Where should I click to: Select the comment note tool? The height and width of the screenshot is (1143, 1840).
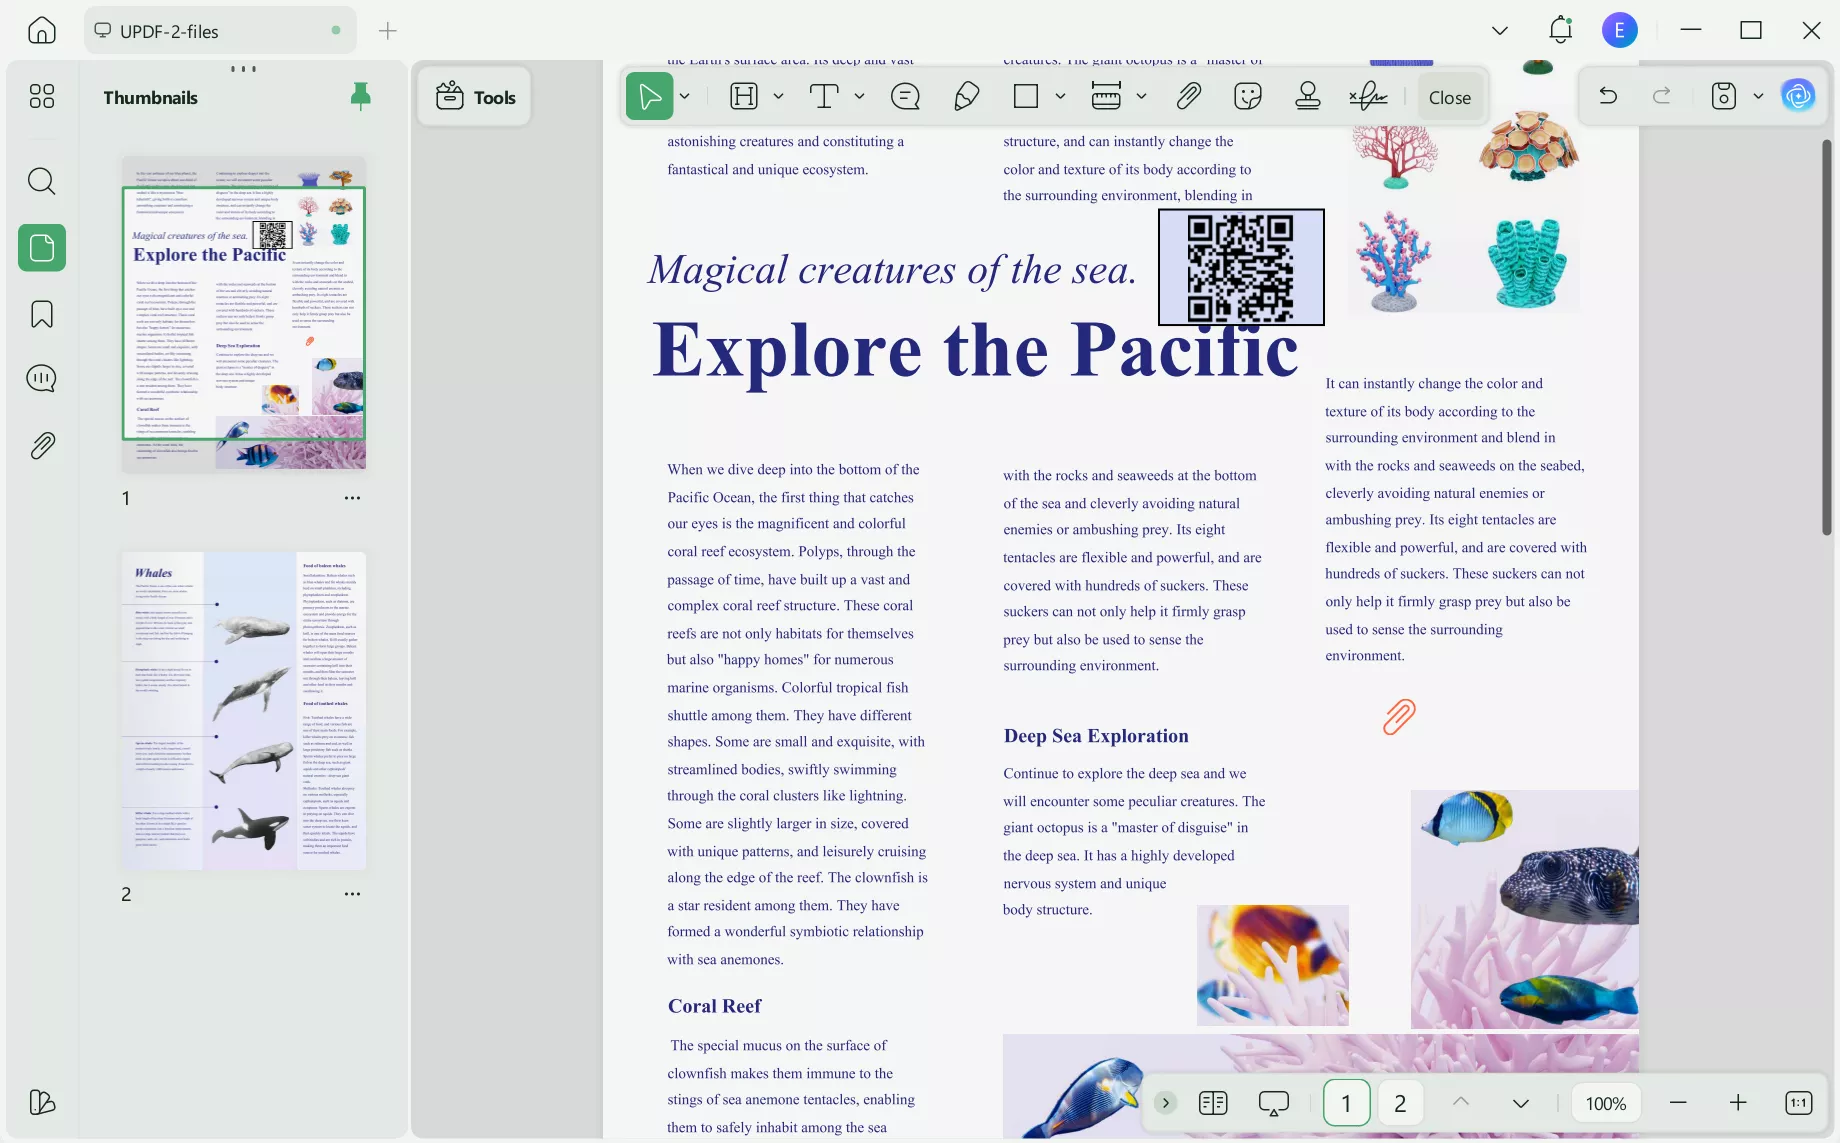click(905, 97)
